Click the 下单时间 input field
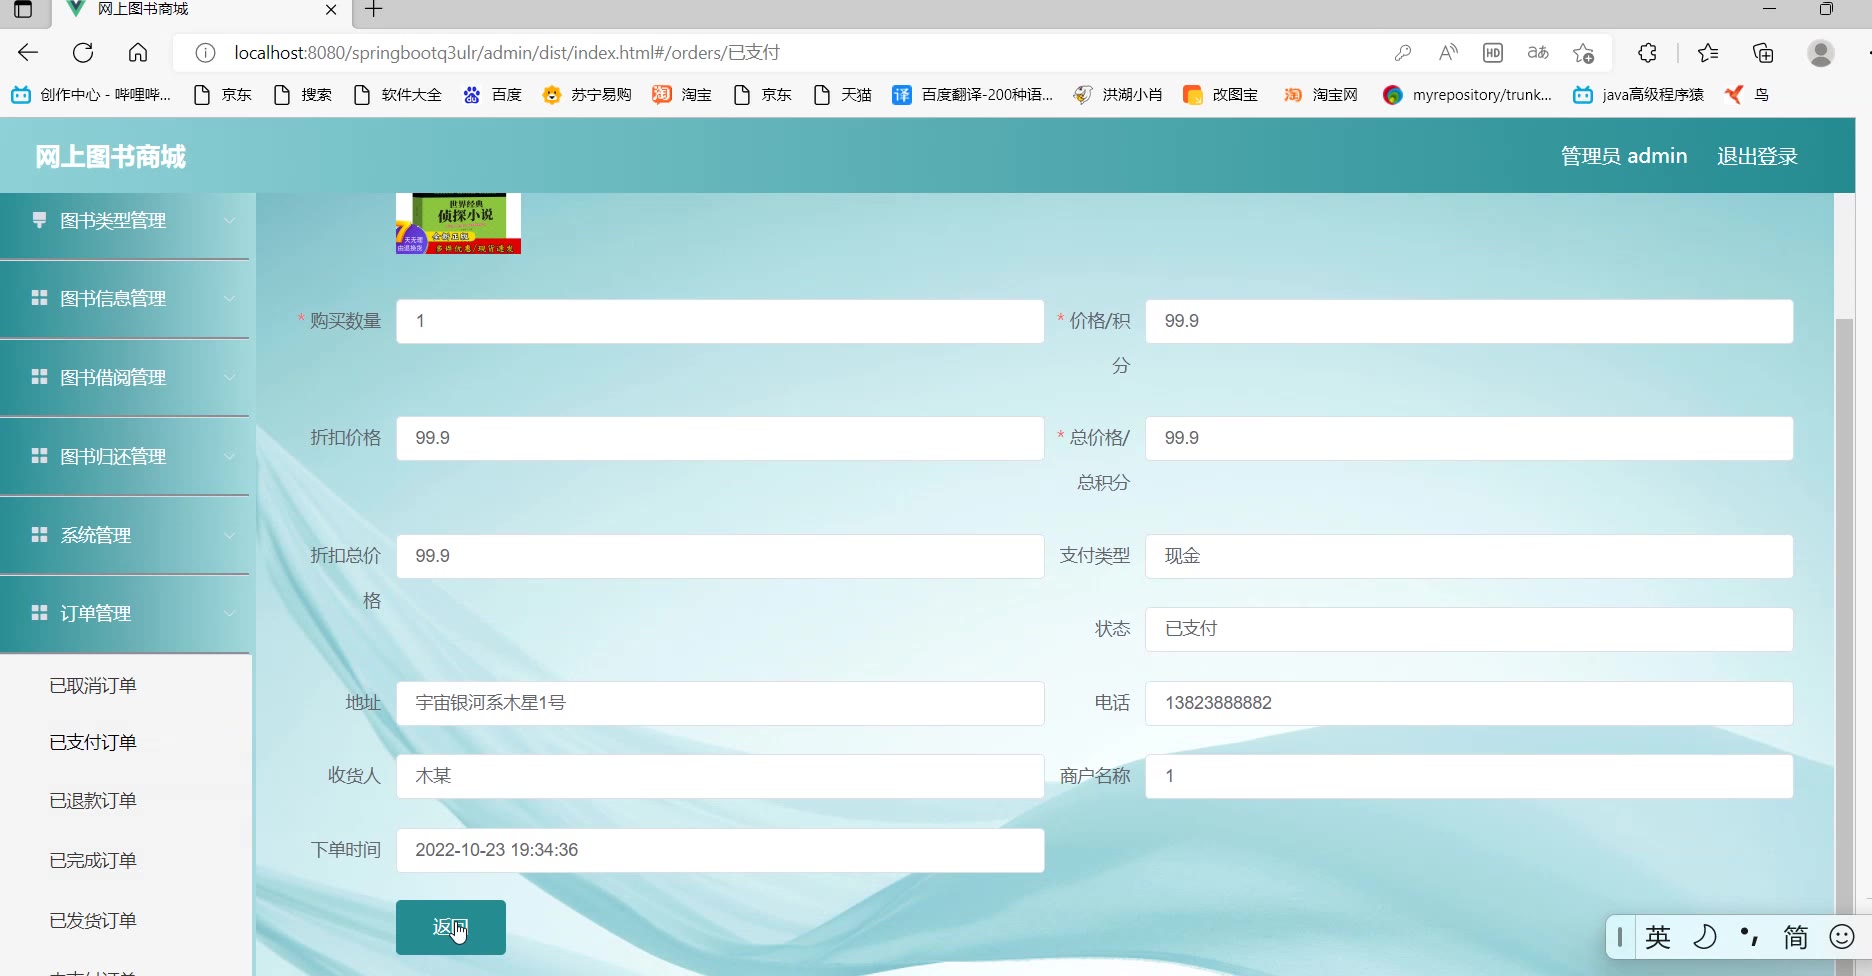This screenshot has height=976, width=1872. point(720,850)
